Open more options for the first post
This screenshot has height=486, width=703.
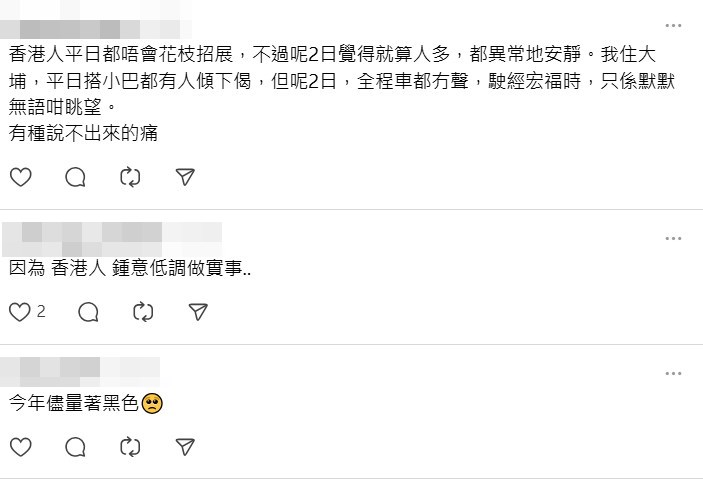tap(674, 23)
